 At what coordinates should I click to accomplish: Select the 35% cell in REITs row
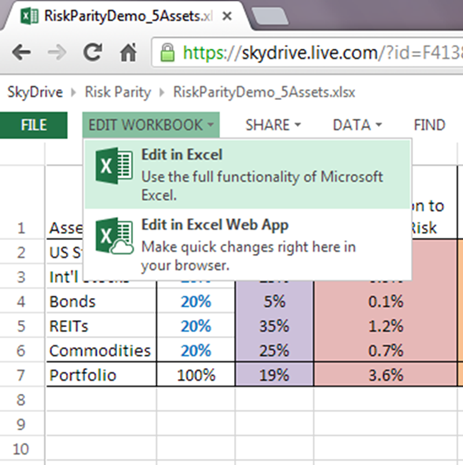click(274, 326)
